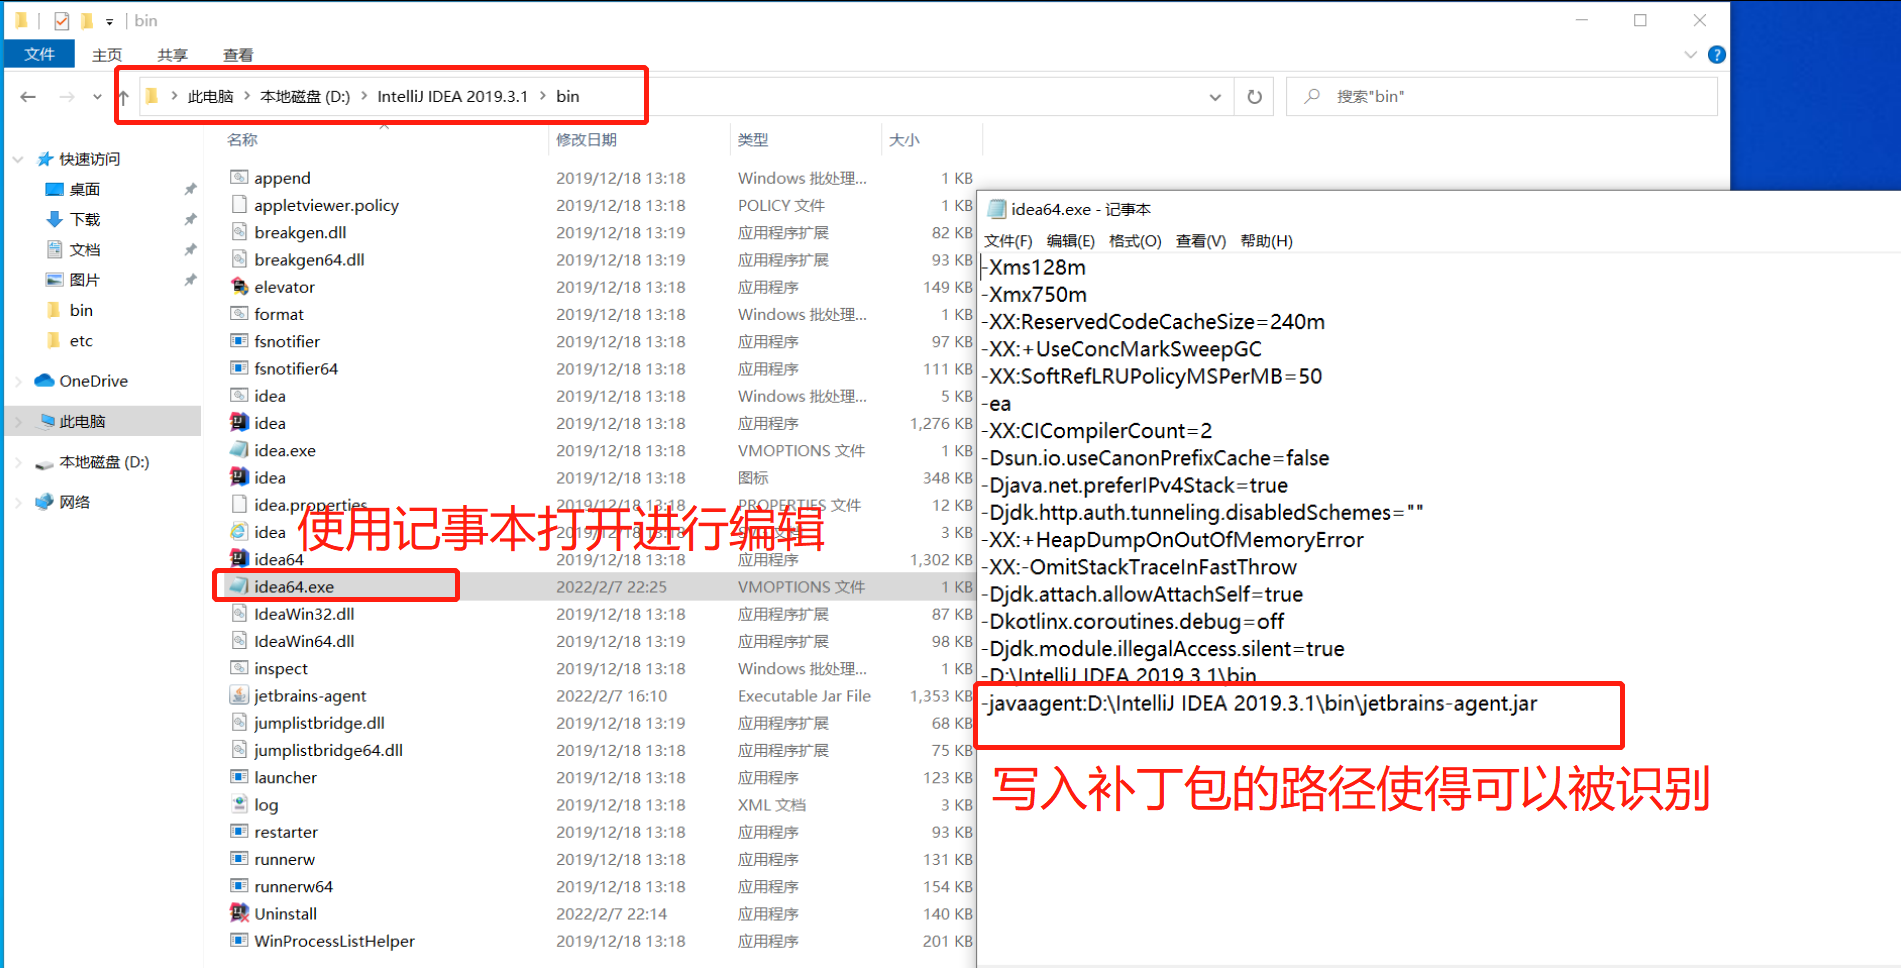Expand the This PC tree node
The image size is (1901, 968).
[18, 422]
